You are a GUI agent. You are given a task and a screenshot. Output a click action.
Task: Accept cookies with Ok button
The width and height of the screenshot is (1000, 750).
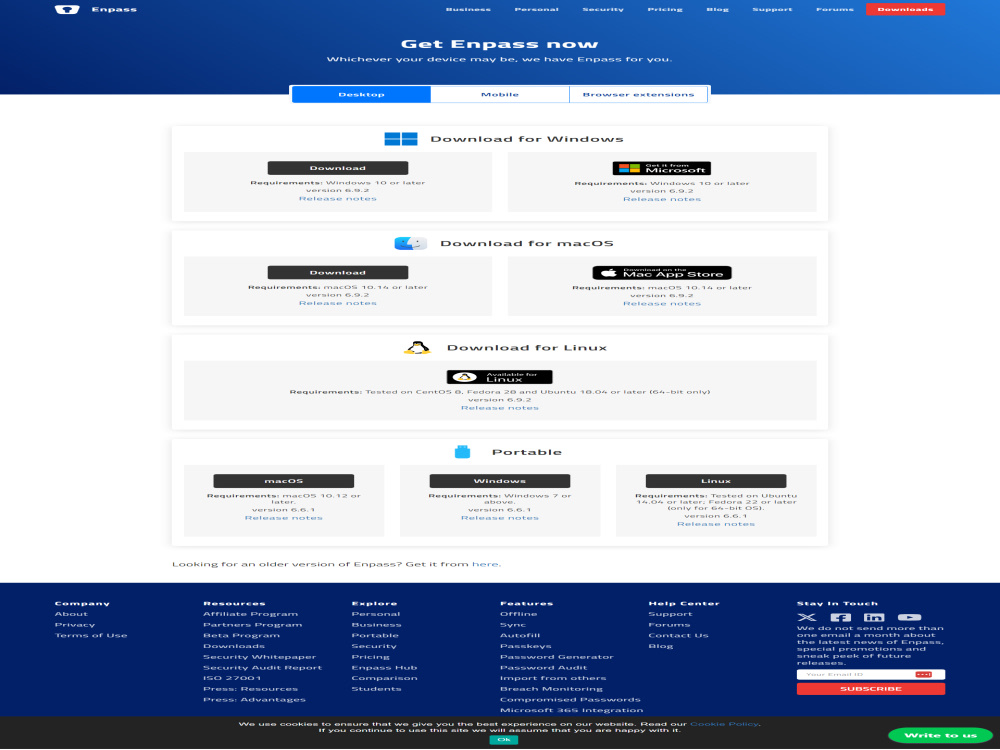pyautogui.click(x=503, y=740)
